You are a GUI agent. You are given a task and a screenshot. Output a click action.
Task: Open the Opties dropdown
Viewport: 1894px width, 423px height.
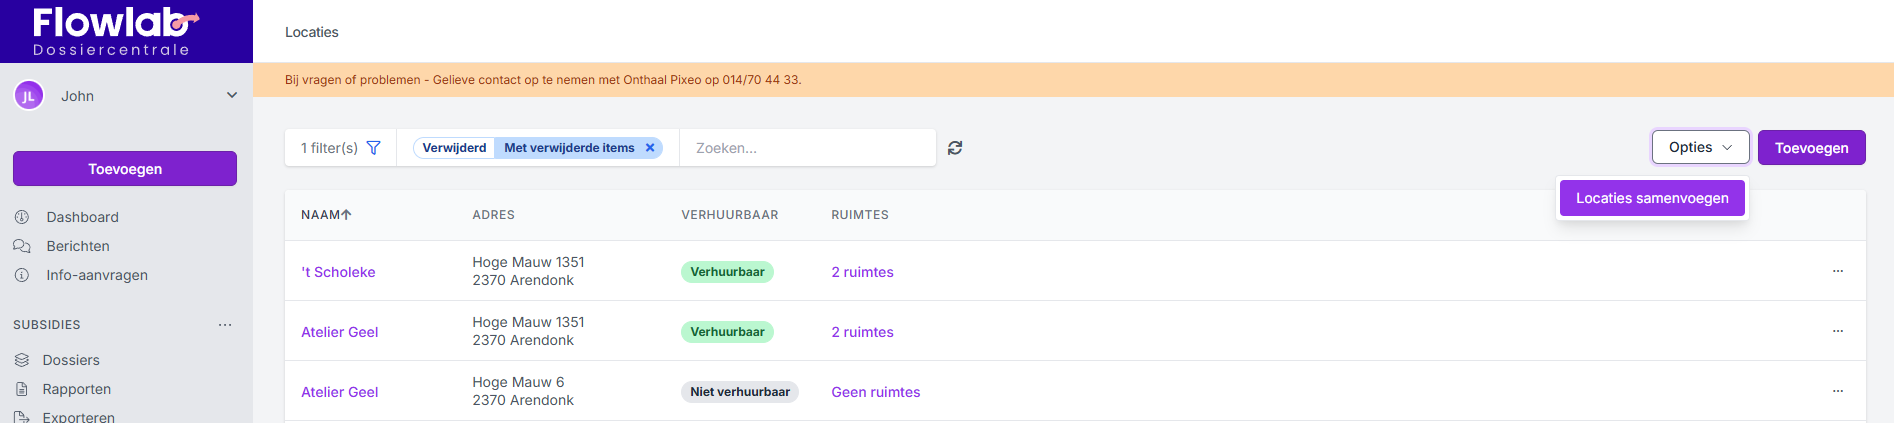point(1700,147)
